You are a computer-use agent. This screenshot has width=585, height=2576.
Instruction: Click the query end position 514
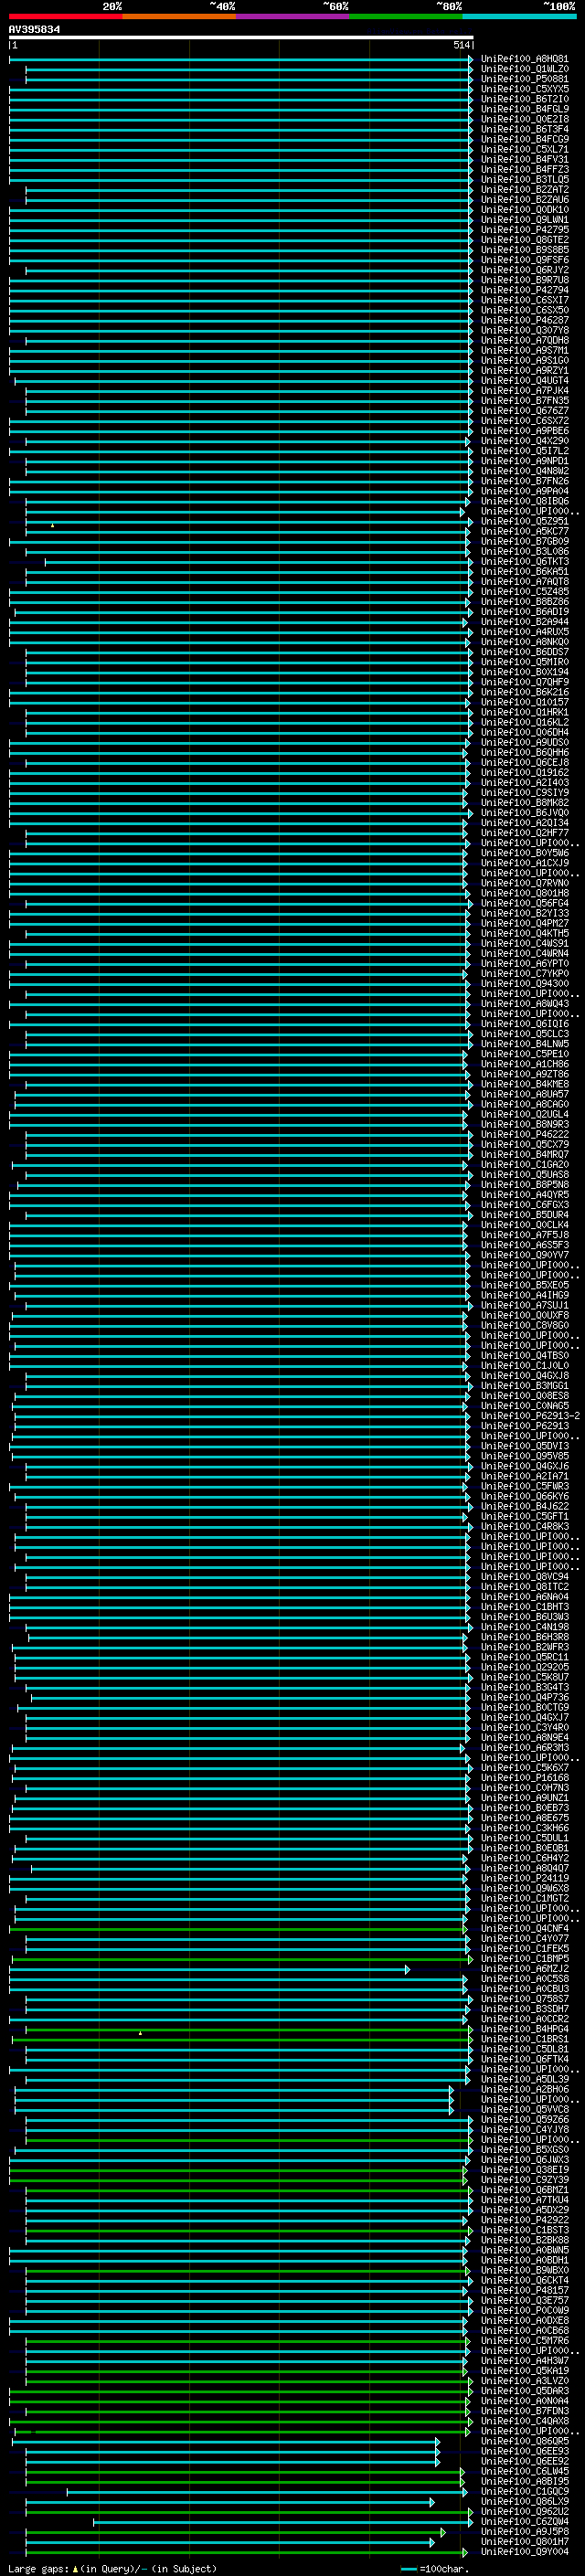coord(461,45)
